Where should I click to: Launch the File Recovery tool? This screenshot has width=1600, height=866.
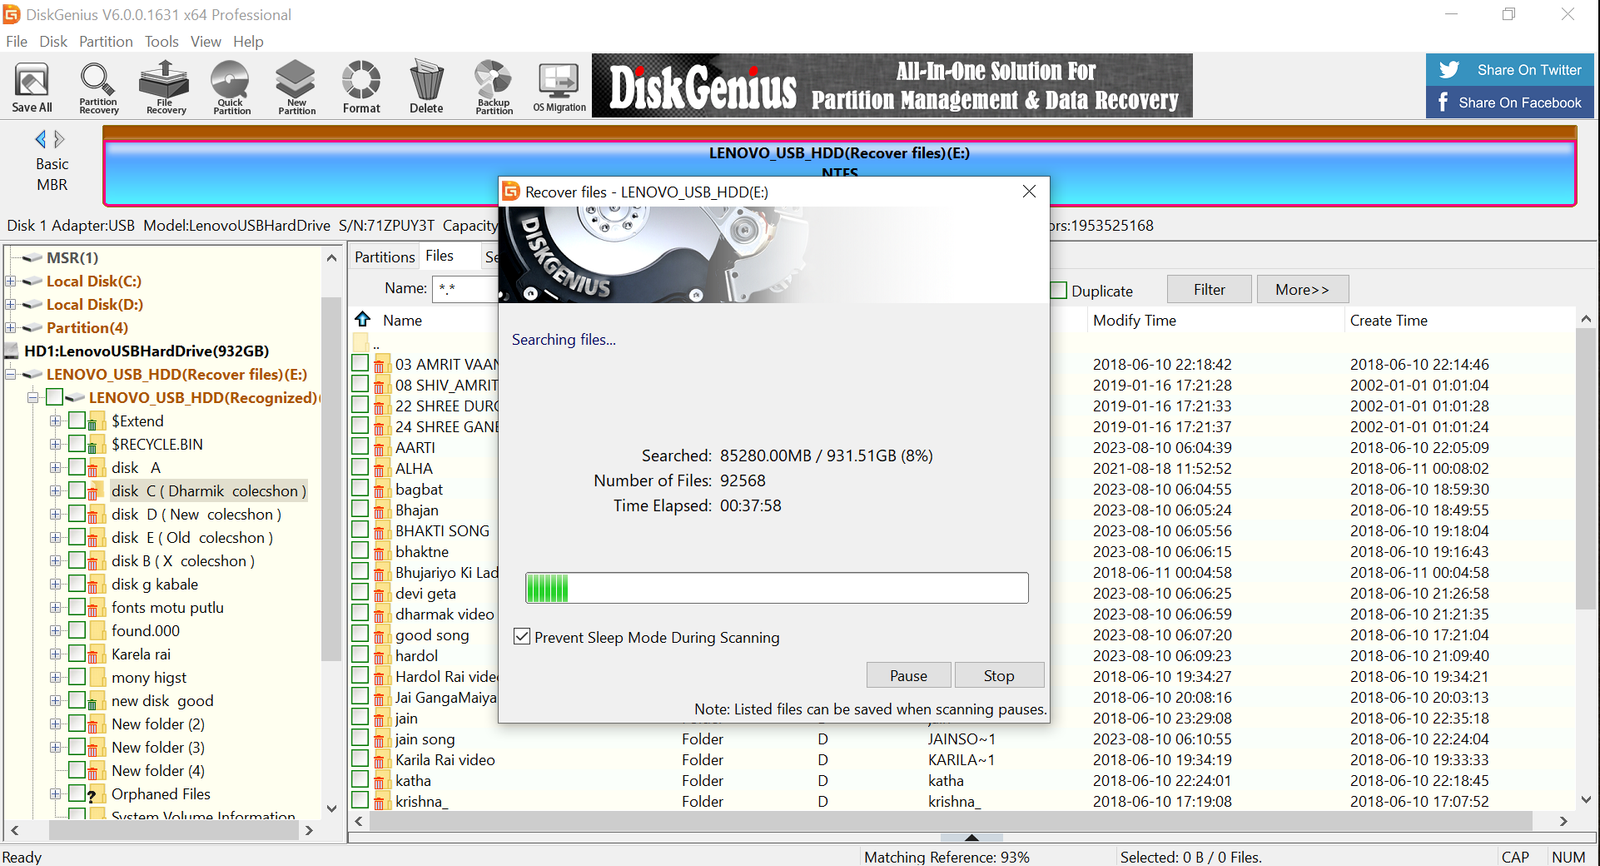tap(165, 87)
